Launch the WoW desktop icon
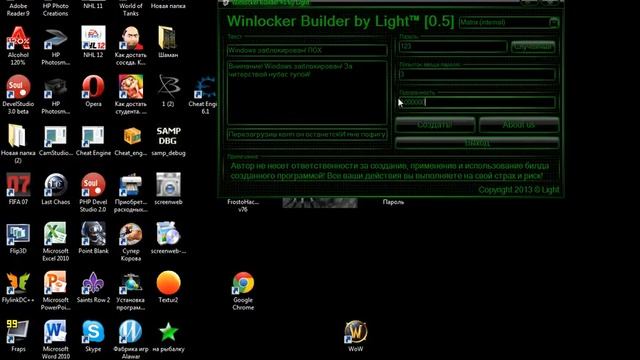Image resolution: width=640 pixels, height=360 pixels. (x=356, y=332)
